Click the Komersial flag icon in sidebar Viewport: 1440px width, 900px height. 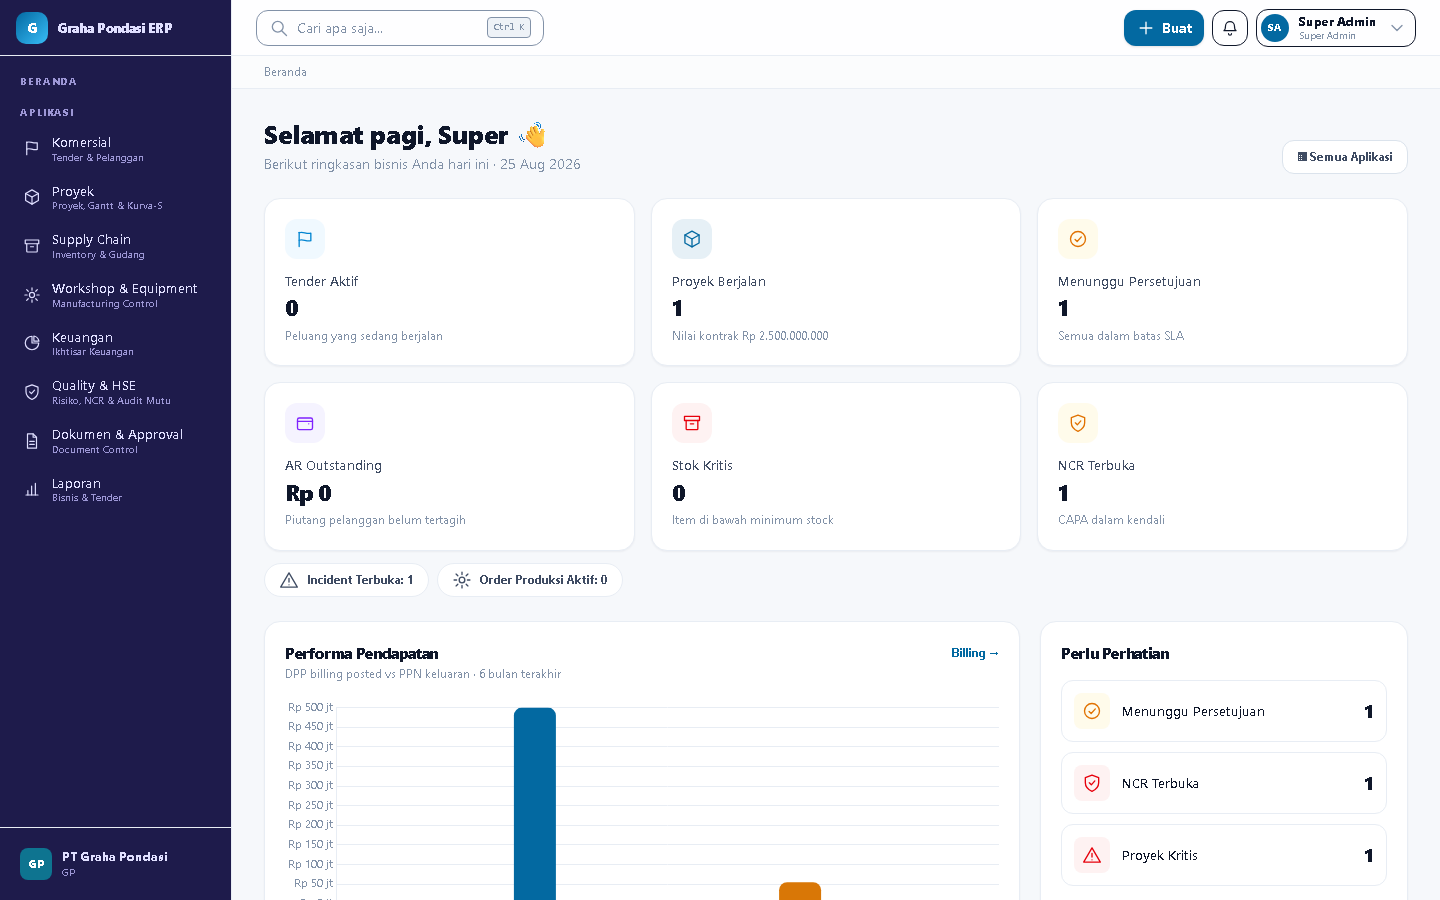[x=32, y=148]
